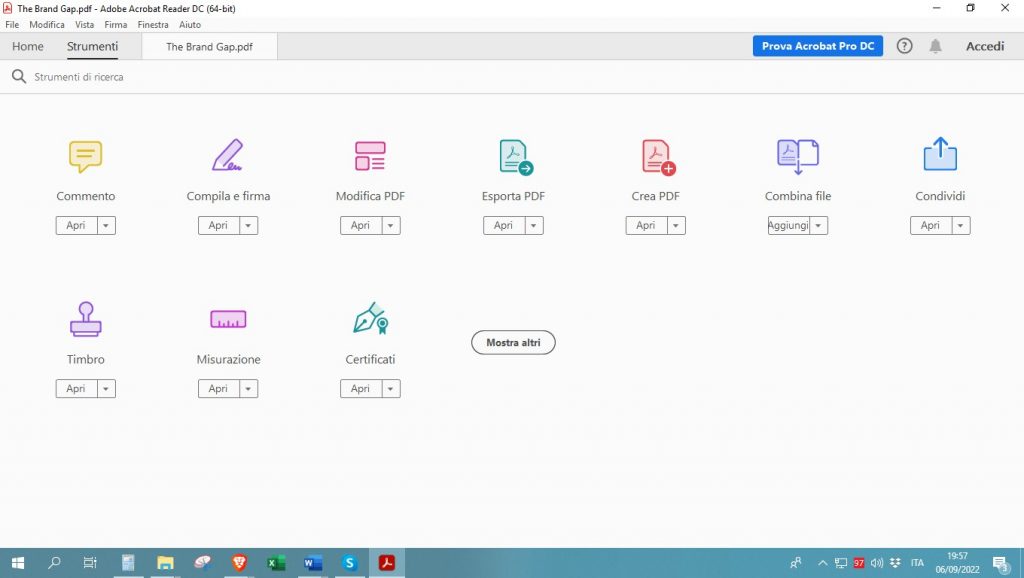
Task: Click the notifications bell icon
Action: click(935, 46)
